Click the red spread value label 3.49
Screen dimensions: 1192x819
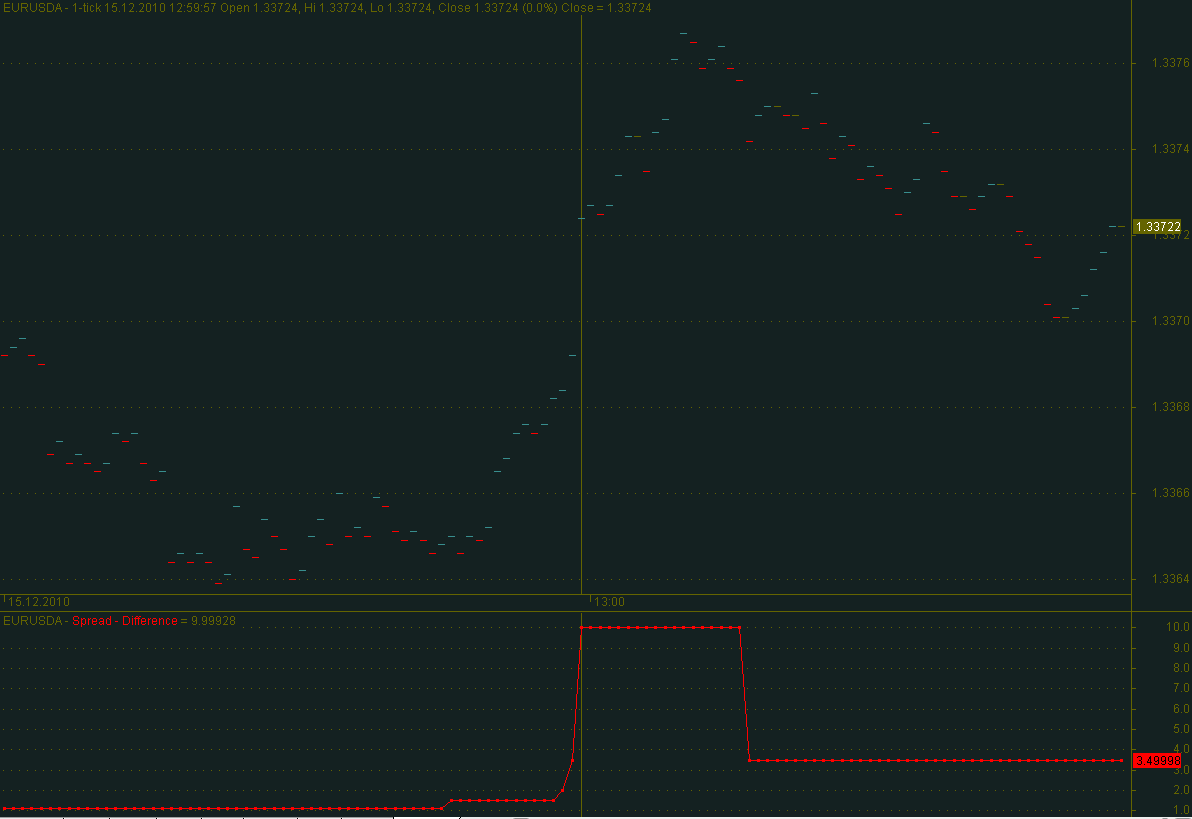click(x=1158, y=760)
